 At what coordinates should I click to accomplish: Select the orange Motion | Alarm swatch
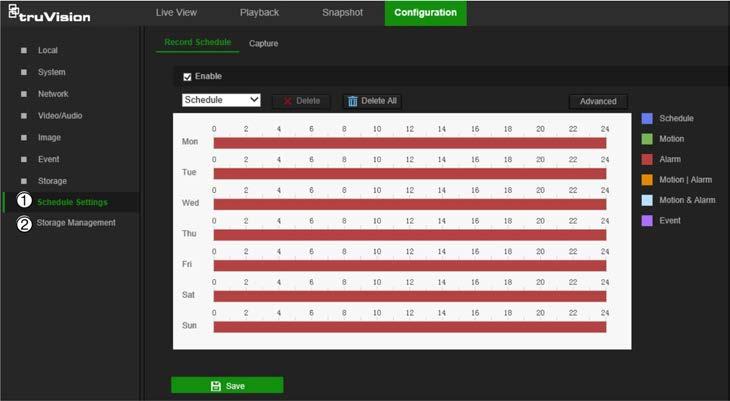(647, 180)
